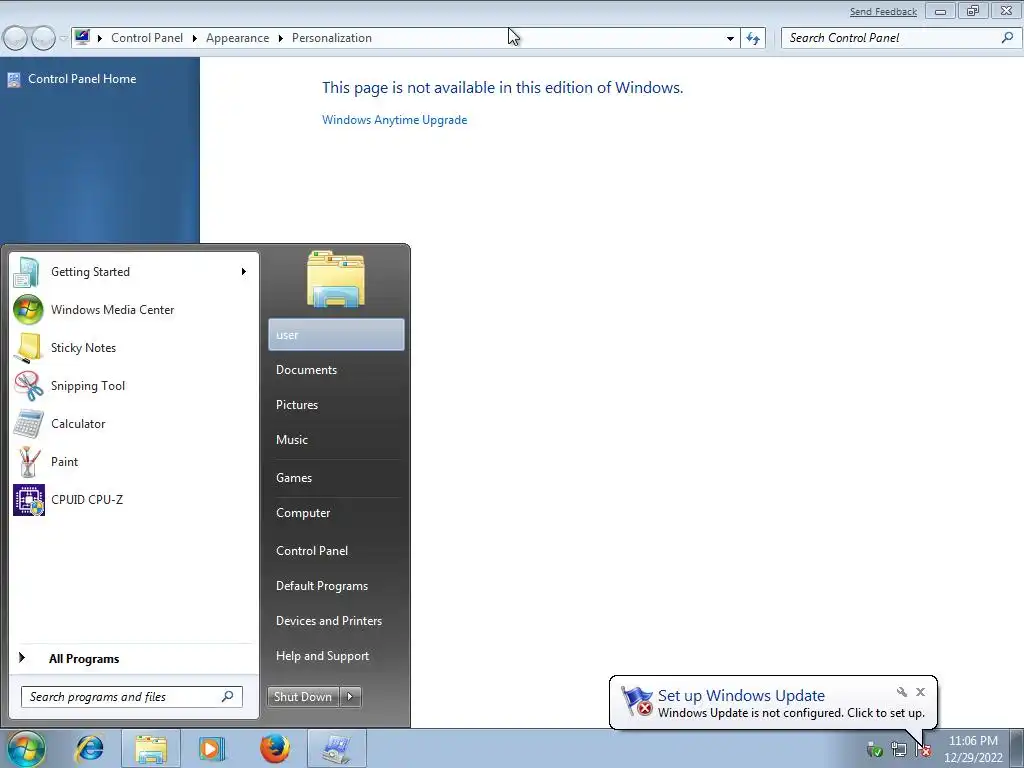
Task: Open address bar history dropdown
Action: [x=730, y=39]
